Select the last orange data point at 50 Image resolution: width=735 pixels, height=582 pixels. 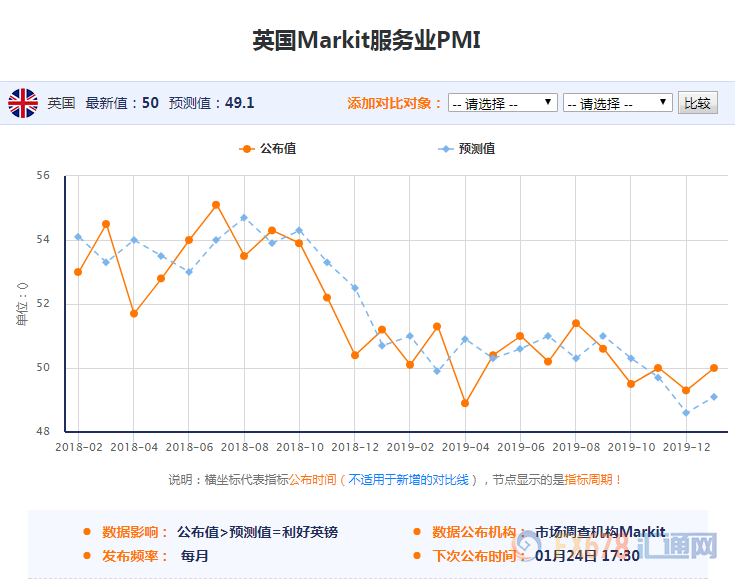coord(714,368)
